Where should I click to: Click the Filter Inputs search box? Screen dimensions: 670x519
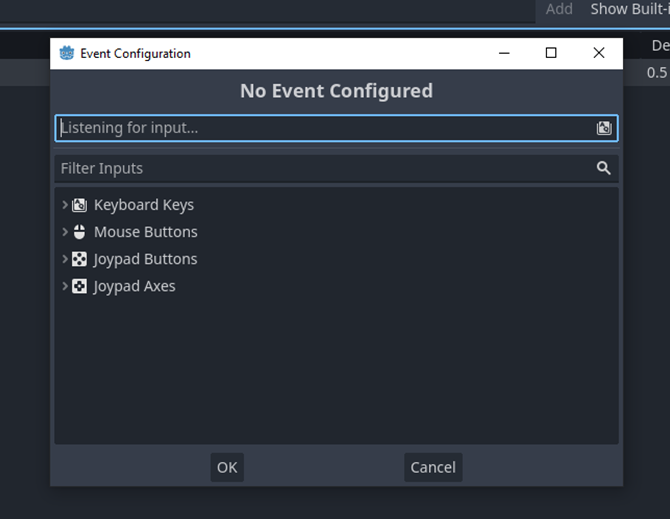[320, 168]
